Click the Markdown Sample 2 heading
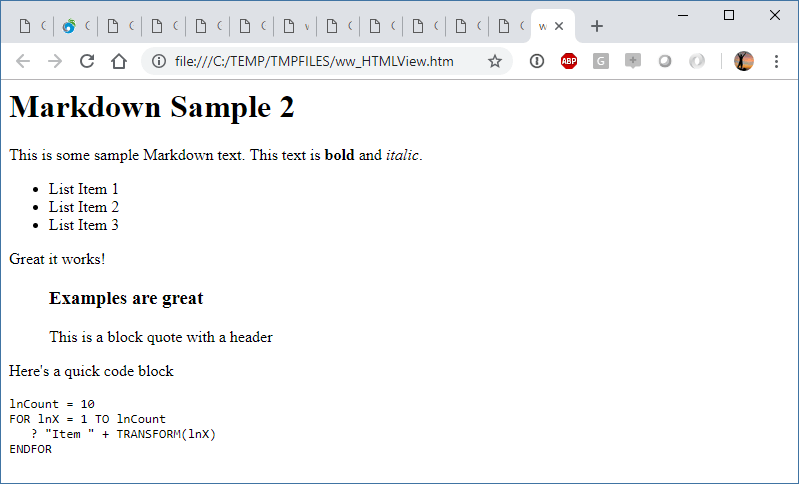 (x=152, y=107)
